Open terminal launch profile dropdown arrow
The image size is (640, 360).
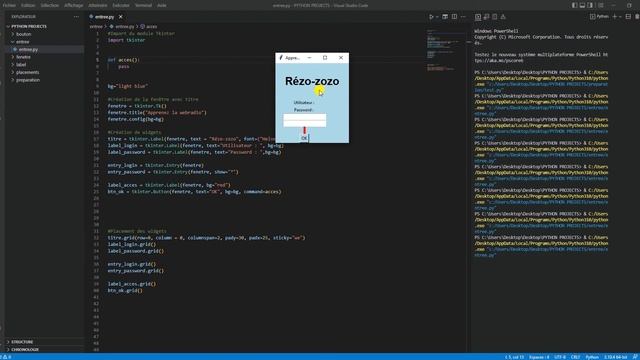tap(620, 17)
